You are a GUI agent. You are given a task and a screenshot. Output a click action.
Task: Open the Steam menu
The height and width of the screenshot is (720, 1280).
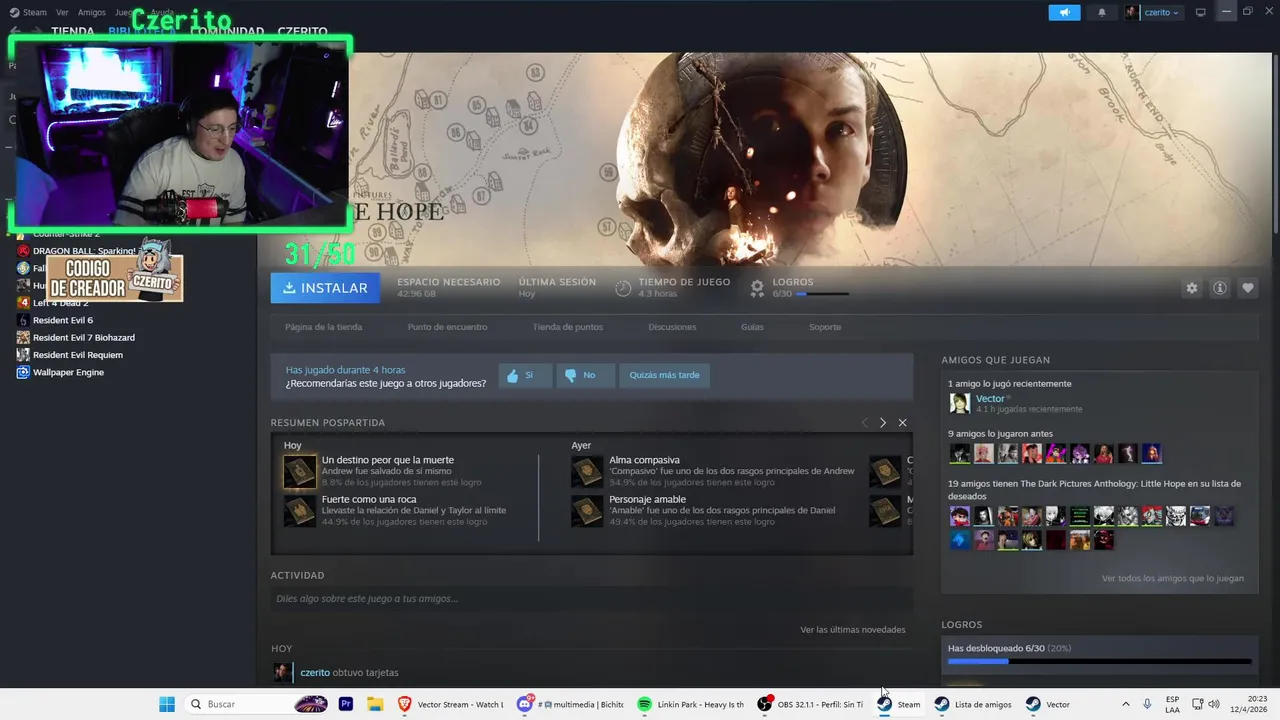[x=28, y=12]
